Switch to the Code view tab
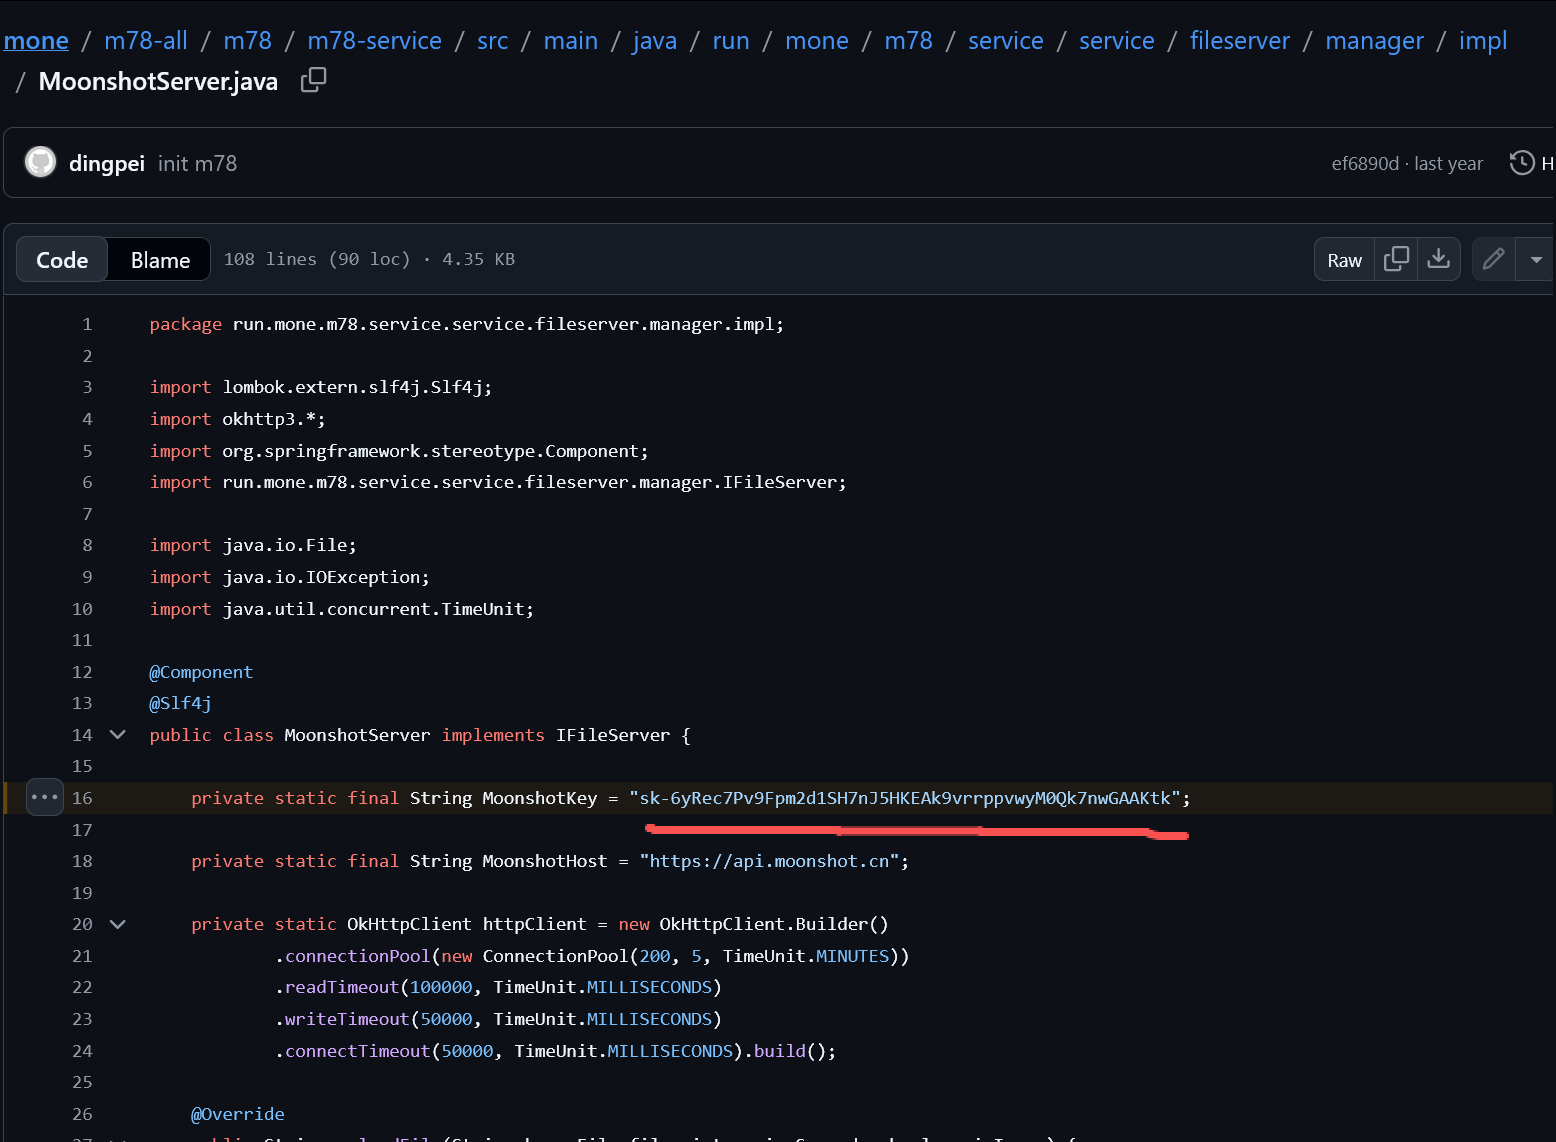The height and width of the screenshot is (1142, 1556). (62, 260)
